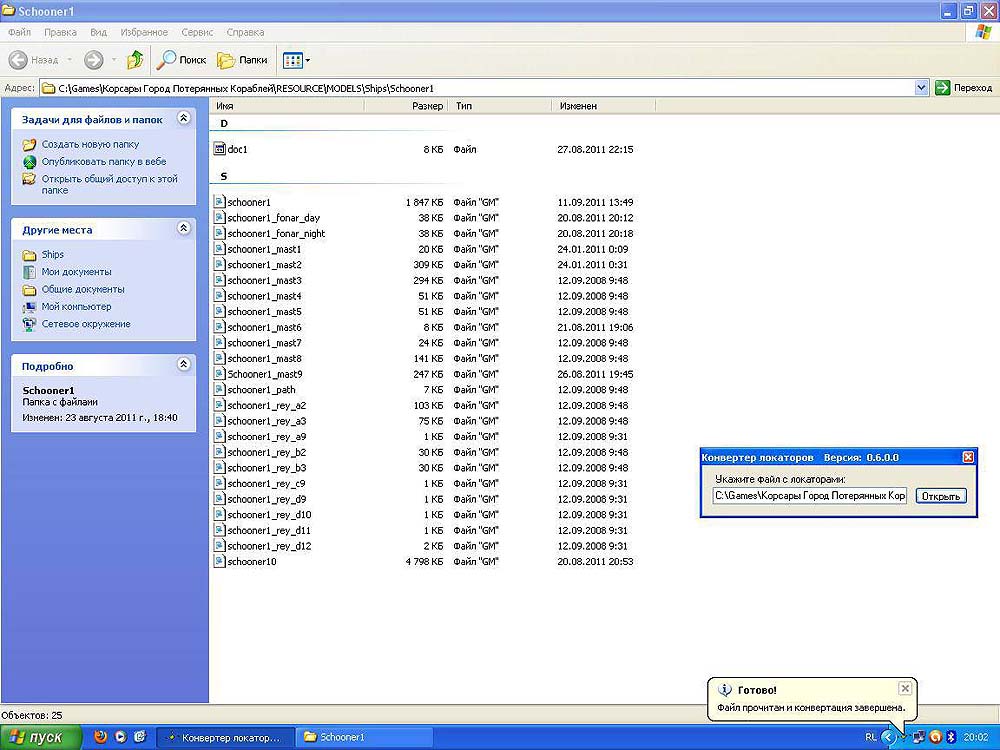The width and height of the screenshot is (1000, 750).
Task: Switch to Конвертер локатор... taskbar button
Action: coord(225,738)
